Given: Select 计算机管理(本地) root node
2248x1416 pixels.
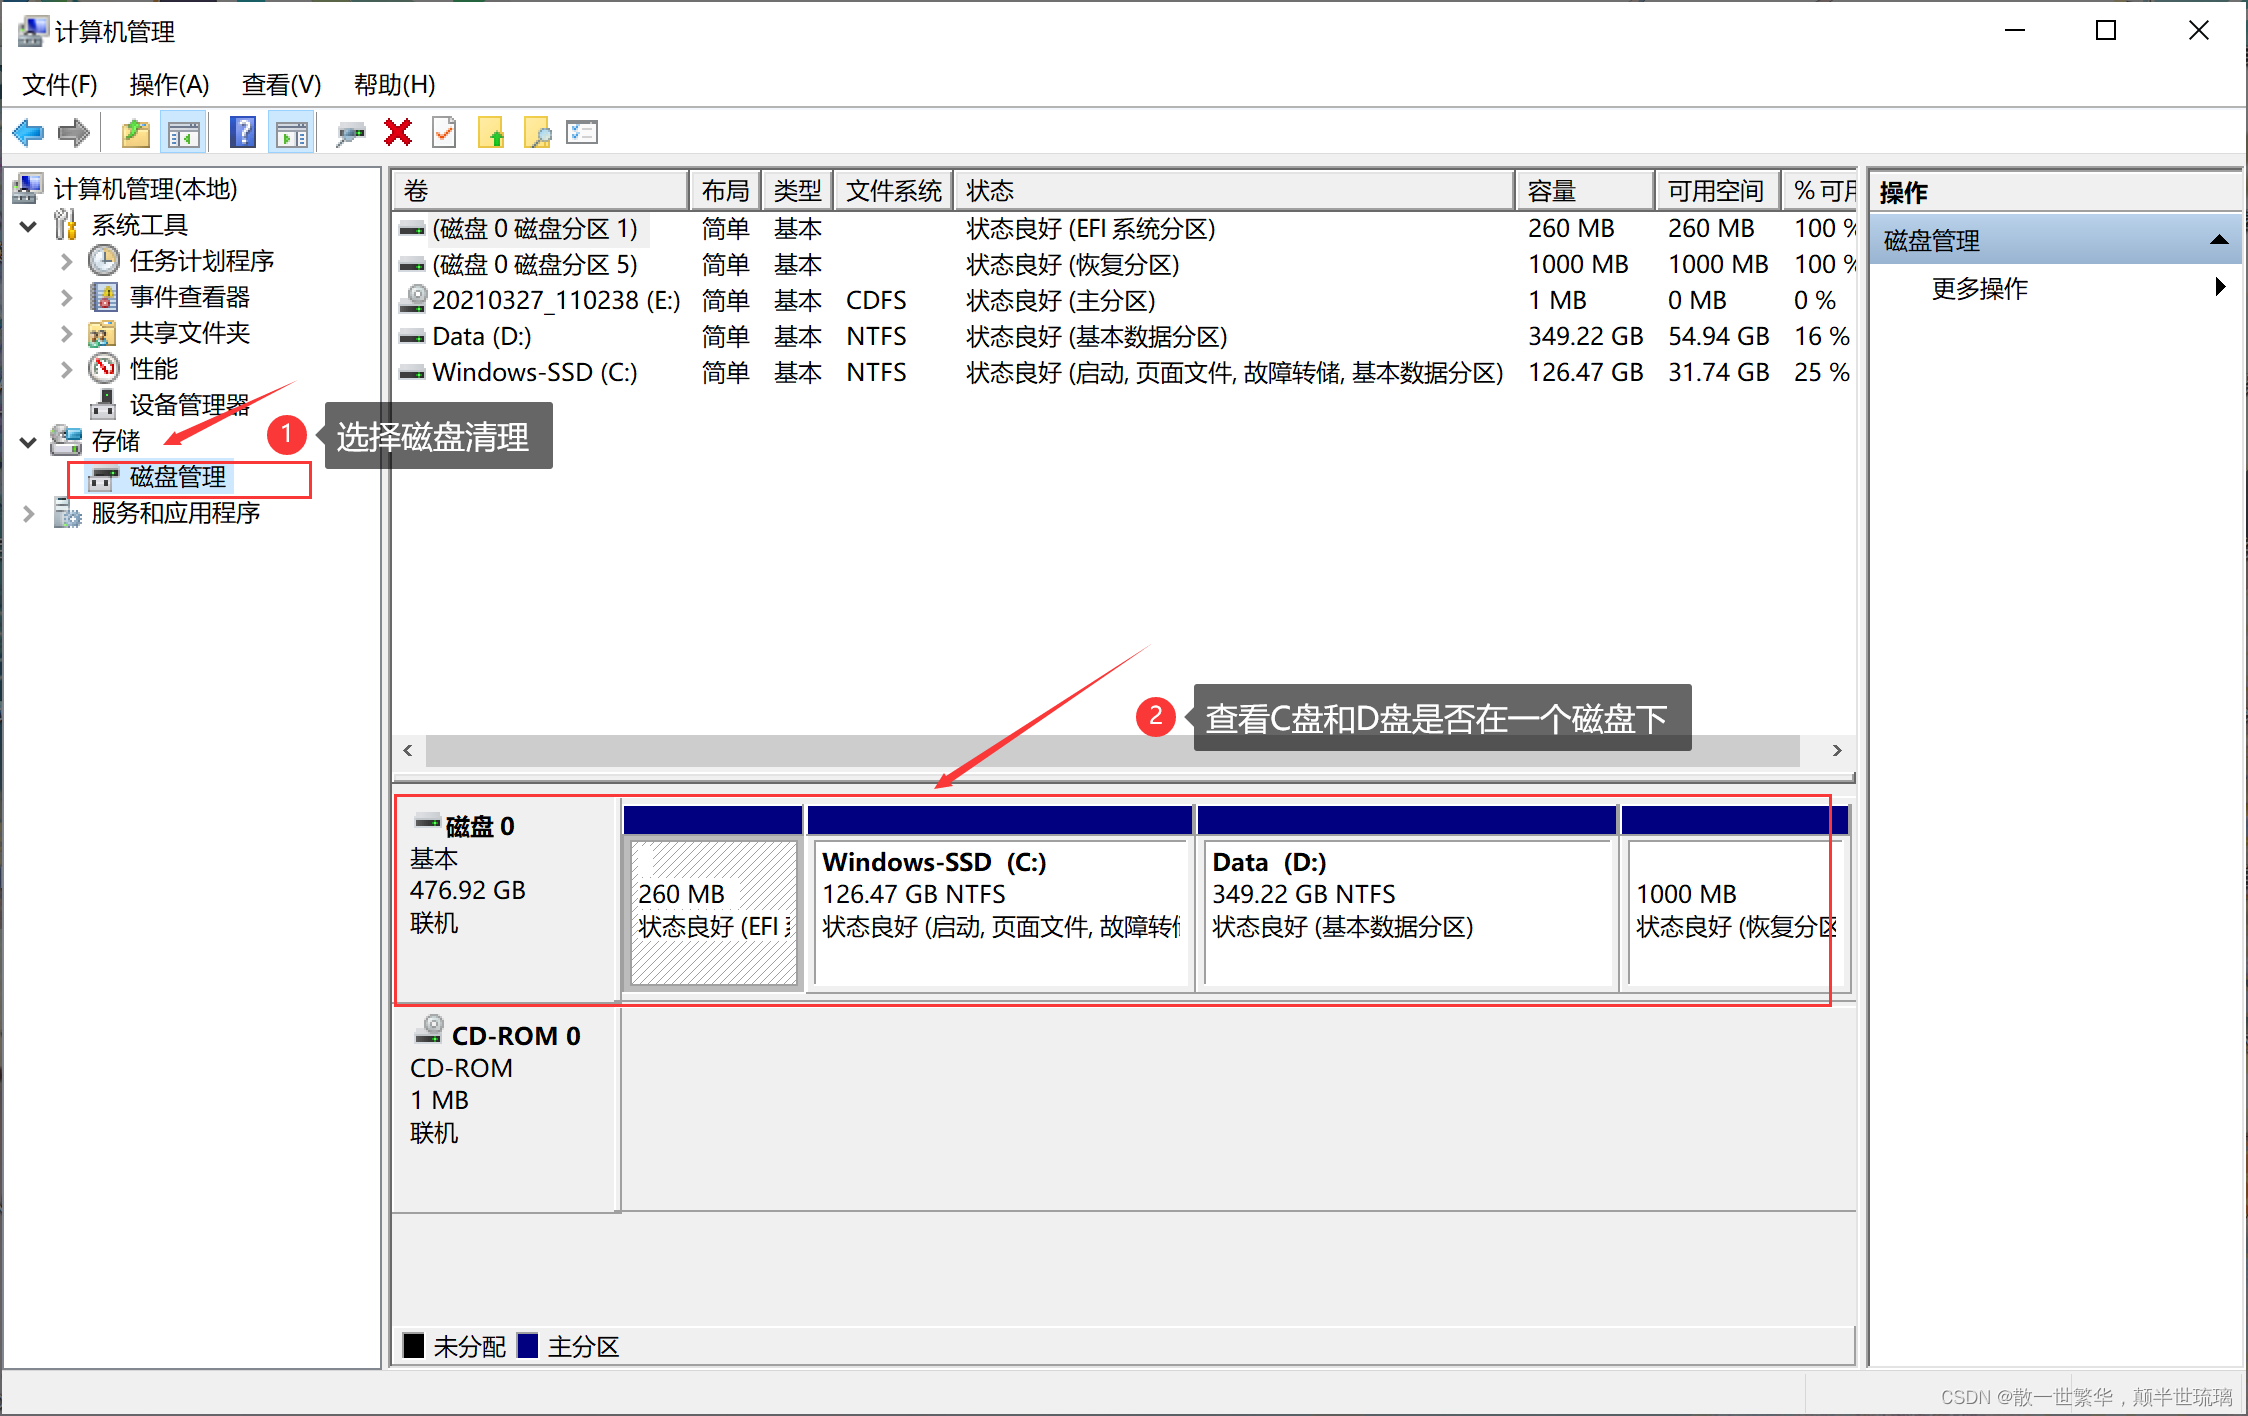Looking at the screenshot, I should click(x=145, y=189).
